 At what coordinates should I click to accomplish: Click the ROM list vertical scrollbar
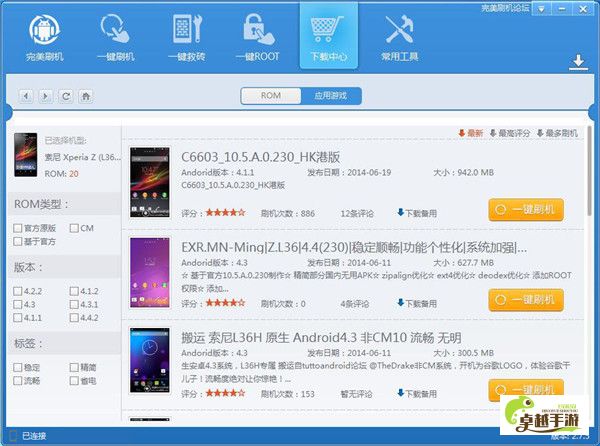(x=590, y=170)
